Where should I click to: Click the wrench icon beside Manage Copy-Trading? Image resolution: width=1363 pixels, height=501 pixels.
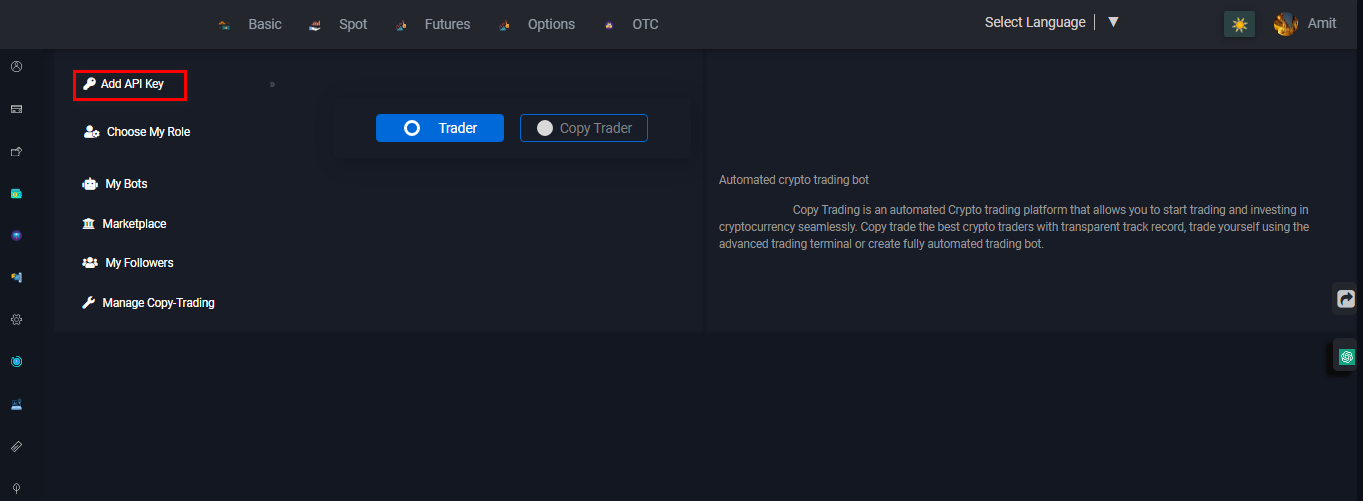pyautogui.click(x=89, y=303)
